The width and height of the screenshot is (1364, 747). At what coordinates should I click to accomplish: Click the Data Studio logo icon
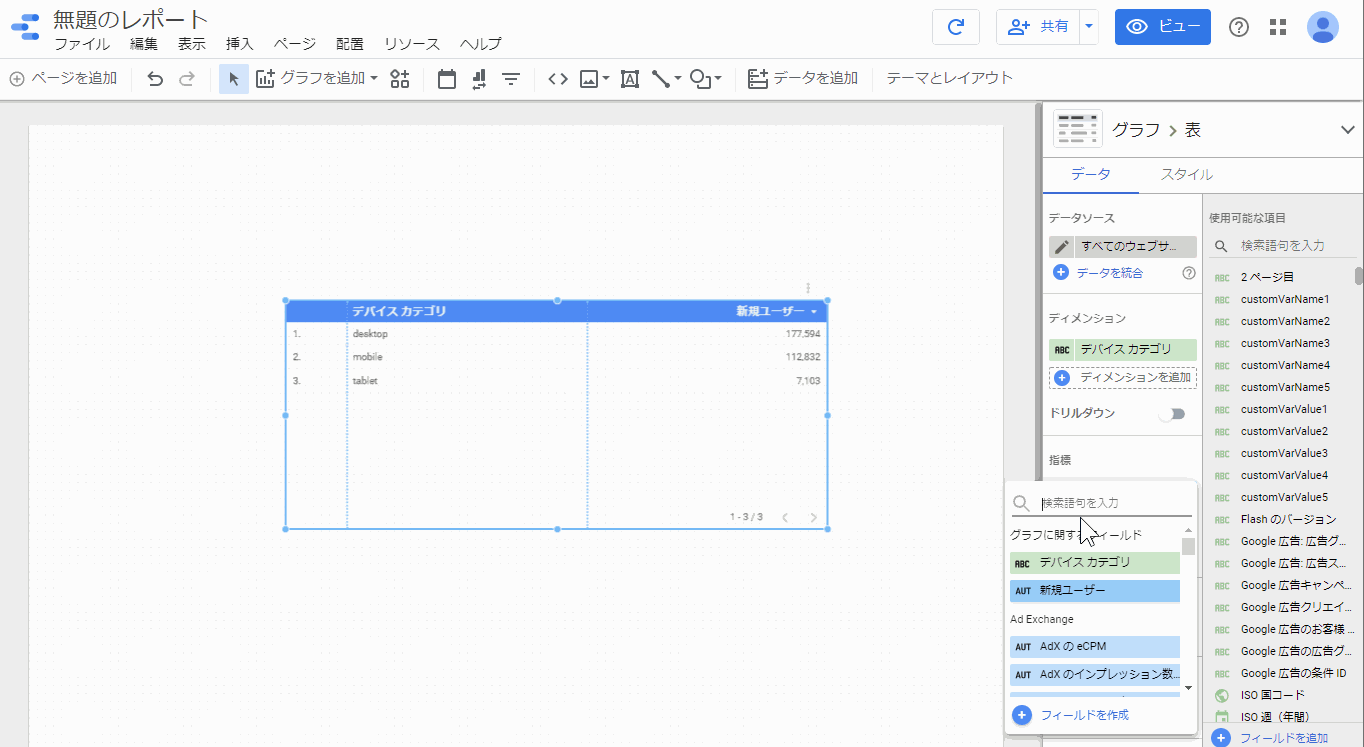coord(25,27)
